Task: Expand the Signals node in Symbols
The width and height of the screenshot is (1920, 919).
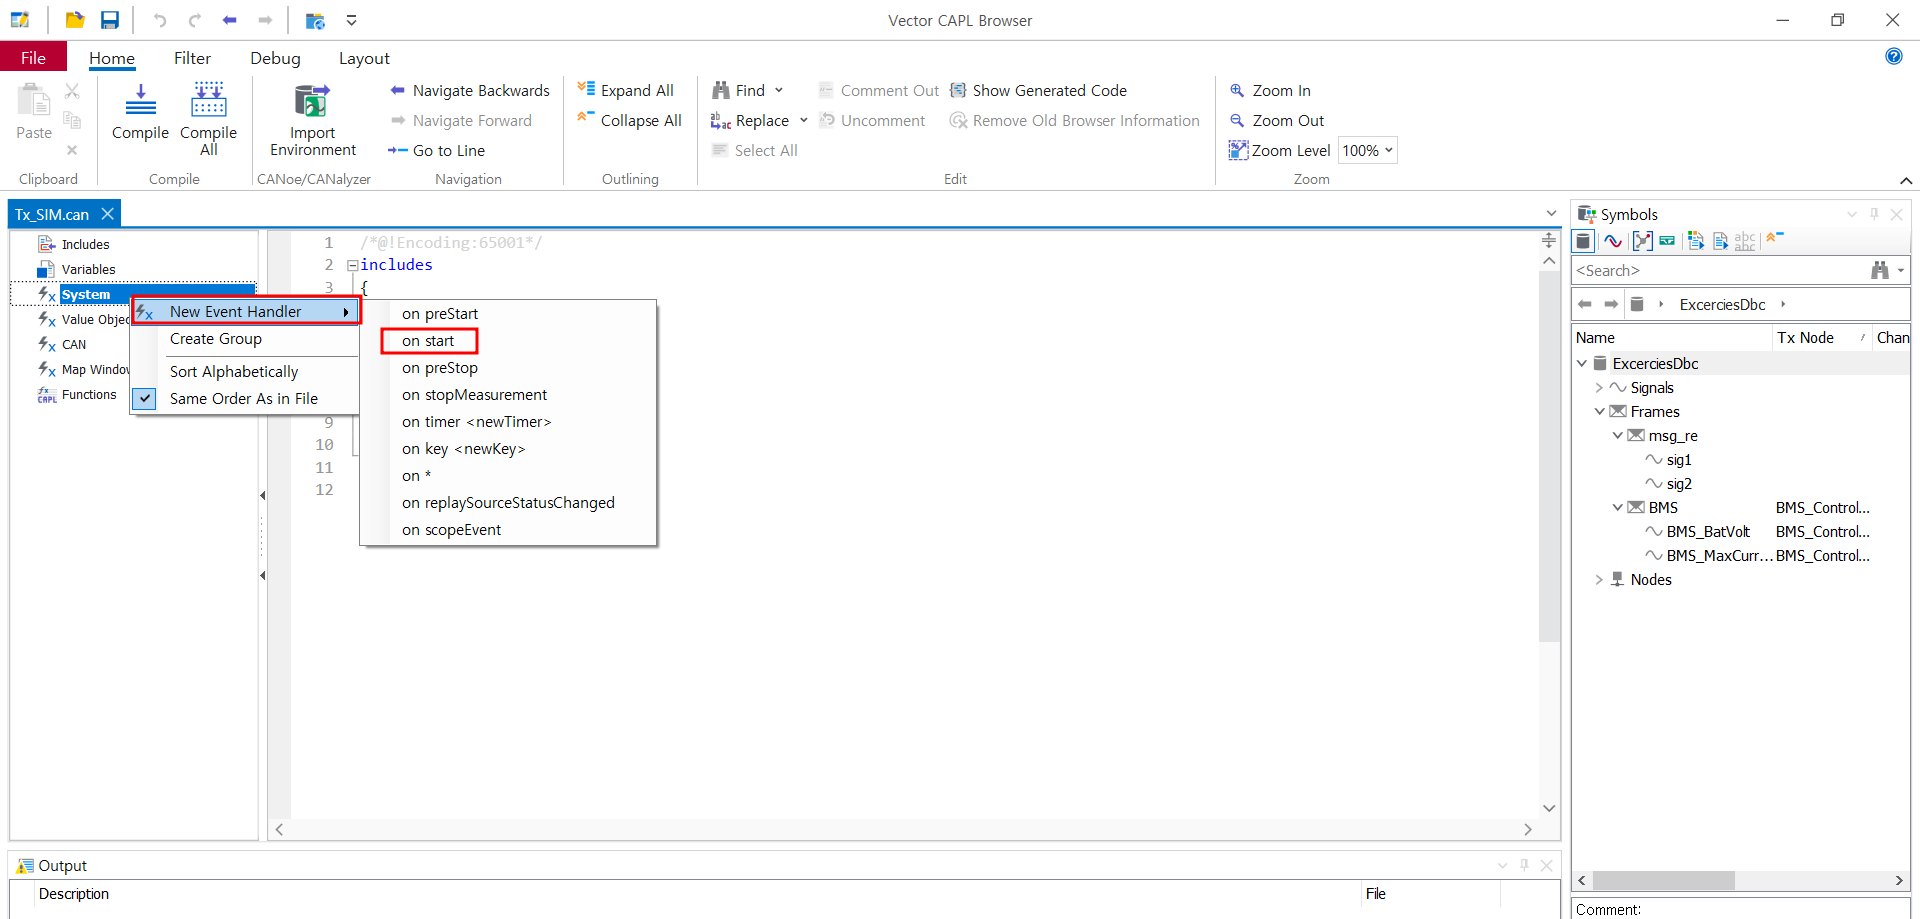Action: (1599, 387)
